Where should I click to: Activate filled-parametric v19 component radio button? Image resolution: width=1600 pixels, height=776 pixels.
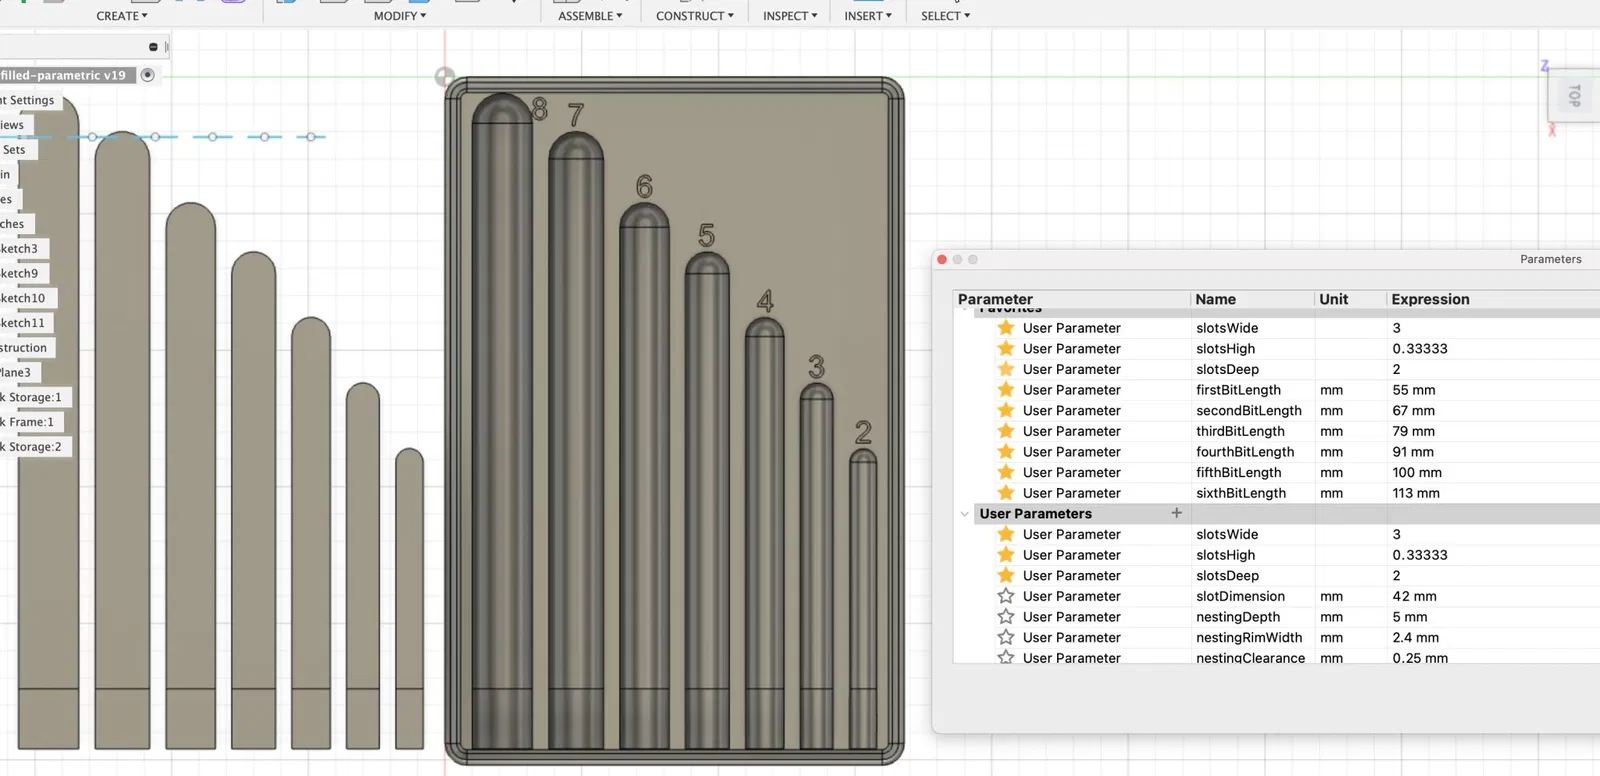tap(148, 75)
